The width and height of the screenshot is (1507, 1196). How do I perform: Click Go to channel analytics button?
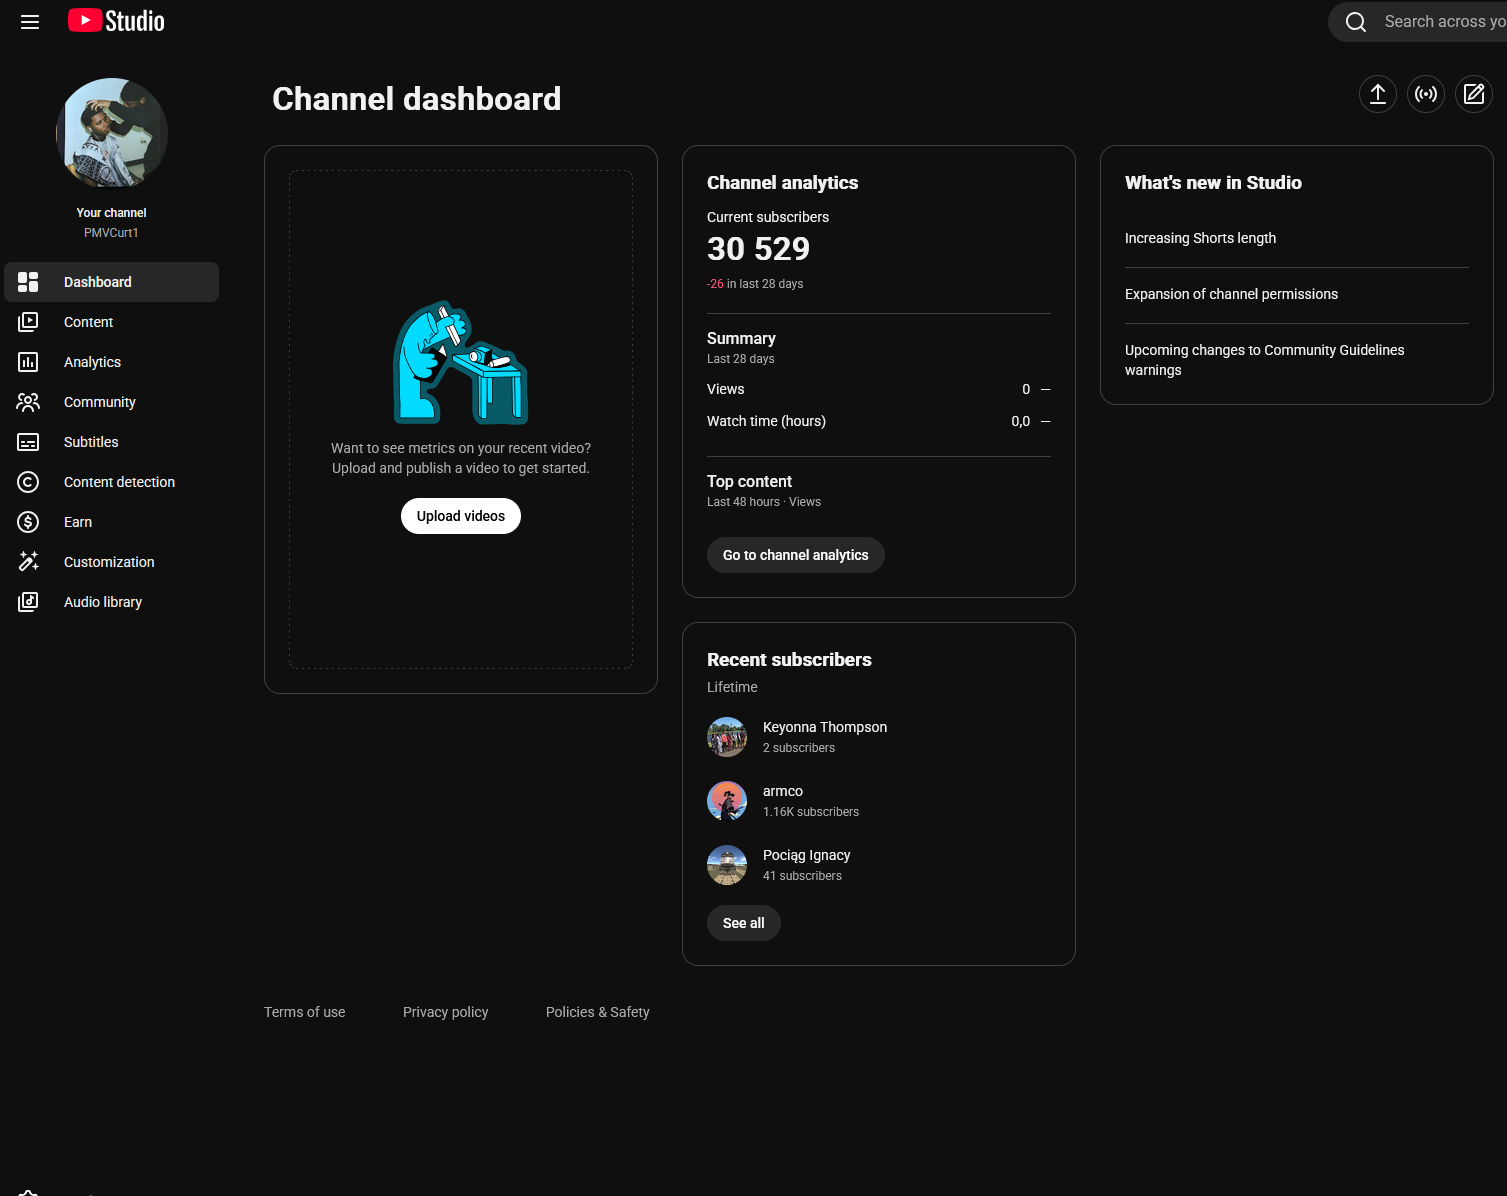pyautogui.click(x=796, y=555)
